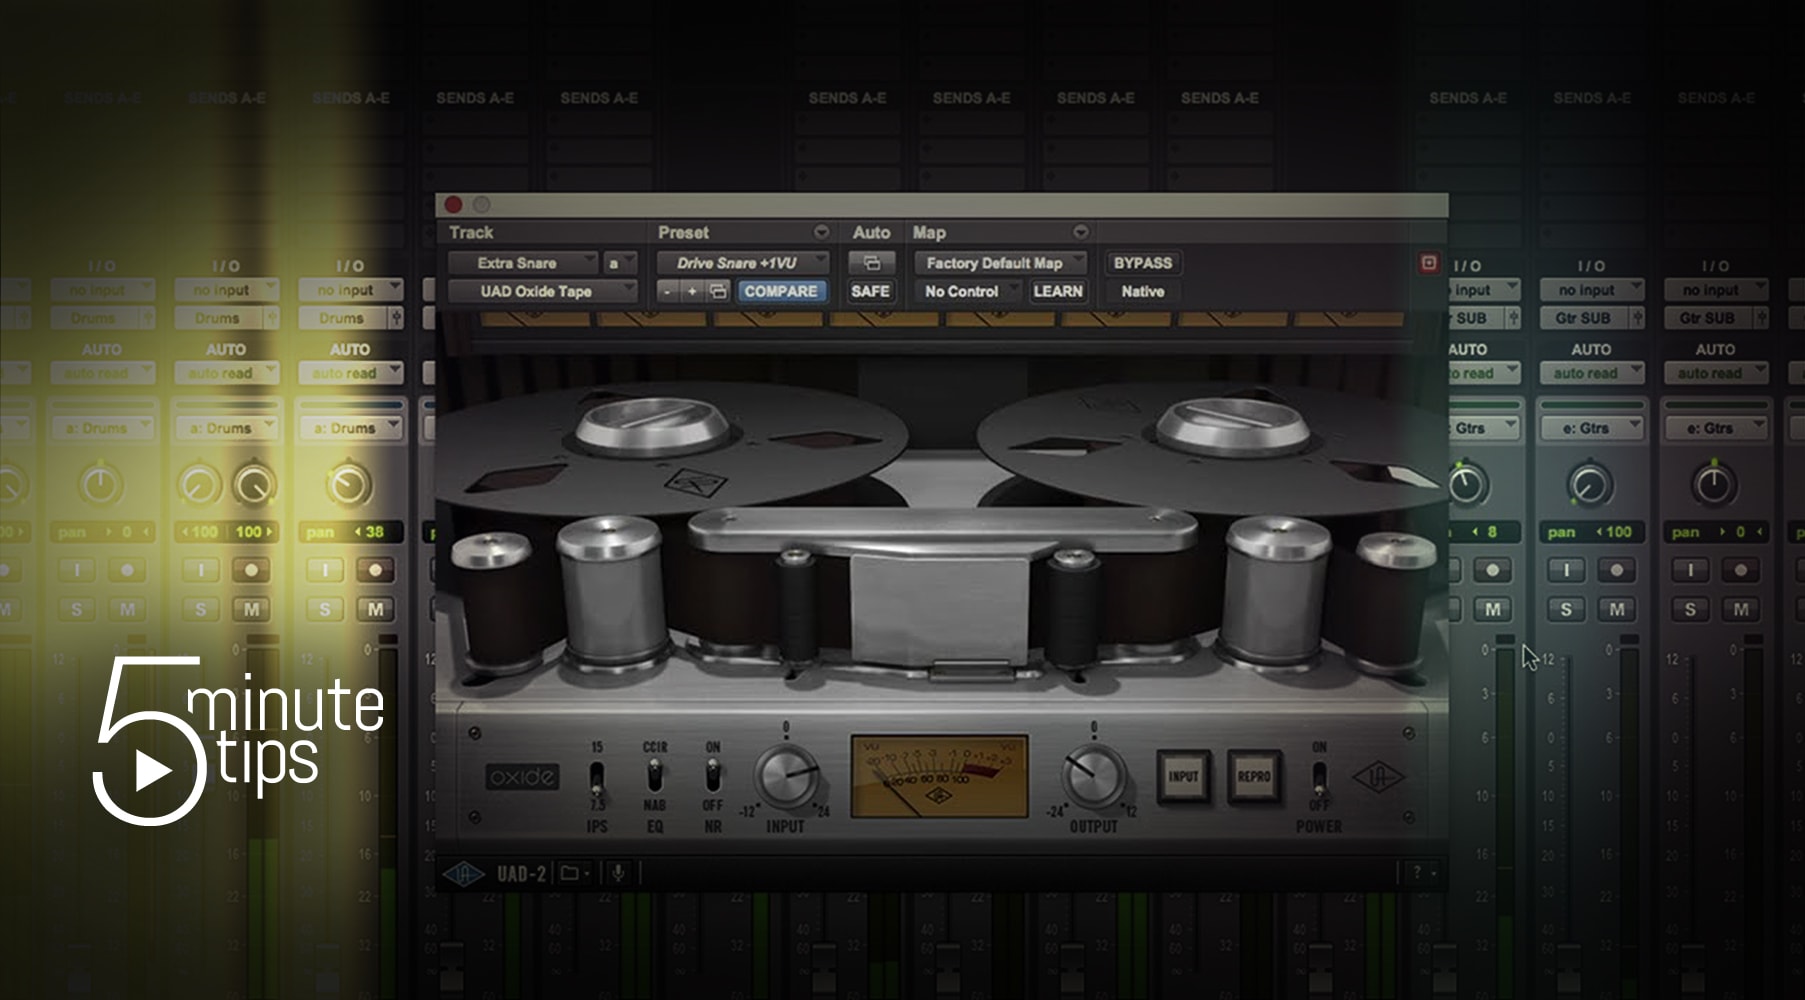Image resolution: width=1805 pixels, height=1000 pixels.
Task: Open 'no input' selector on Gtr SUB pan 100 track
Action: [1592, 290]
